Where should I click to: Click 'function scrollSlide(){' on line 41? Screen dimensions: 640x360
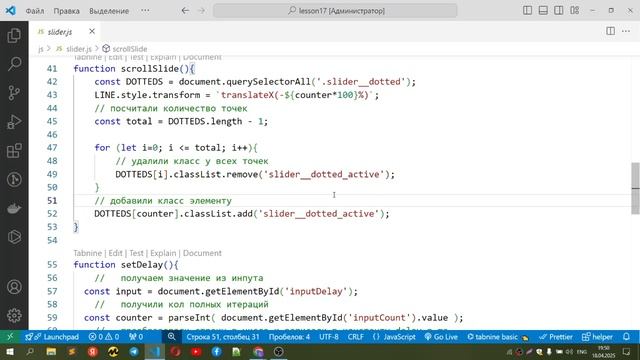(x=134, y=69)
